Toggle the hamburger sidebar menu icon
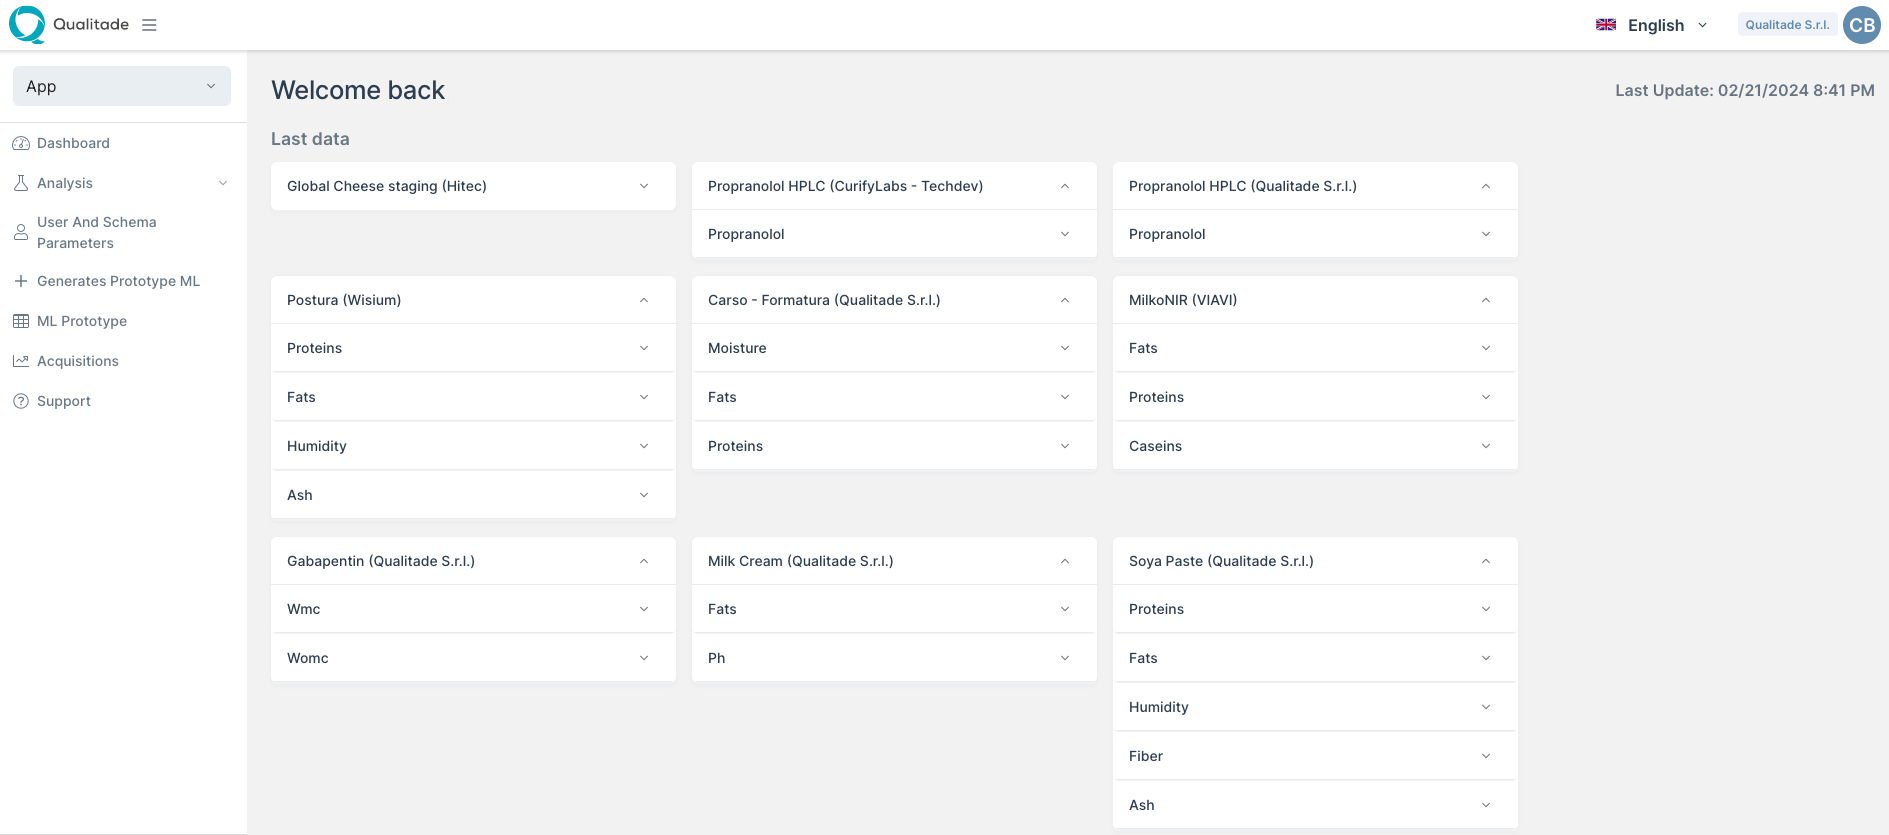Viewport: 1889px width, 835px height. point(149,25)
